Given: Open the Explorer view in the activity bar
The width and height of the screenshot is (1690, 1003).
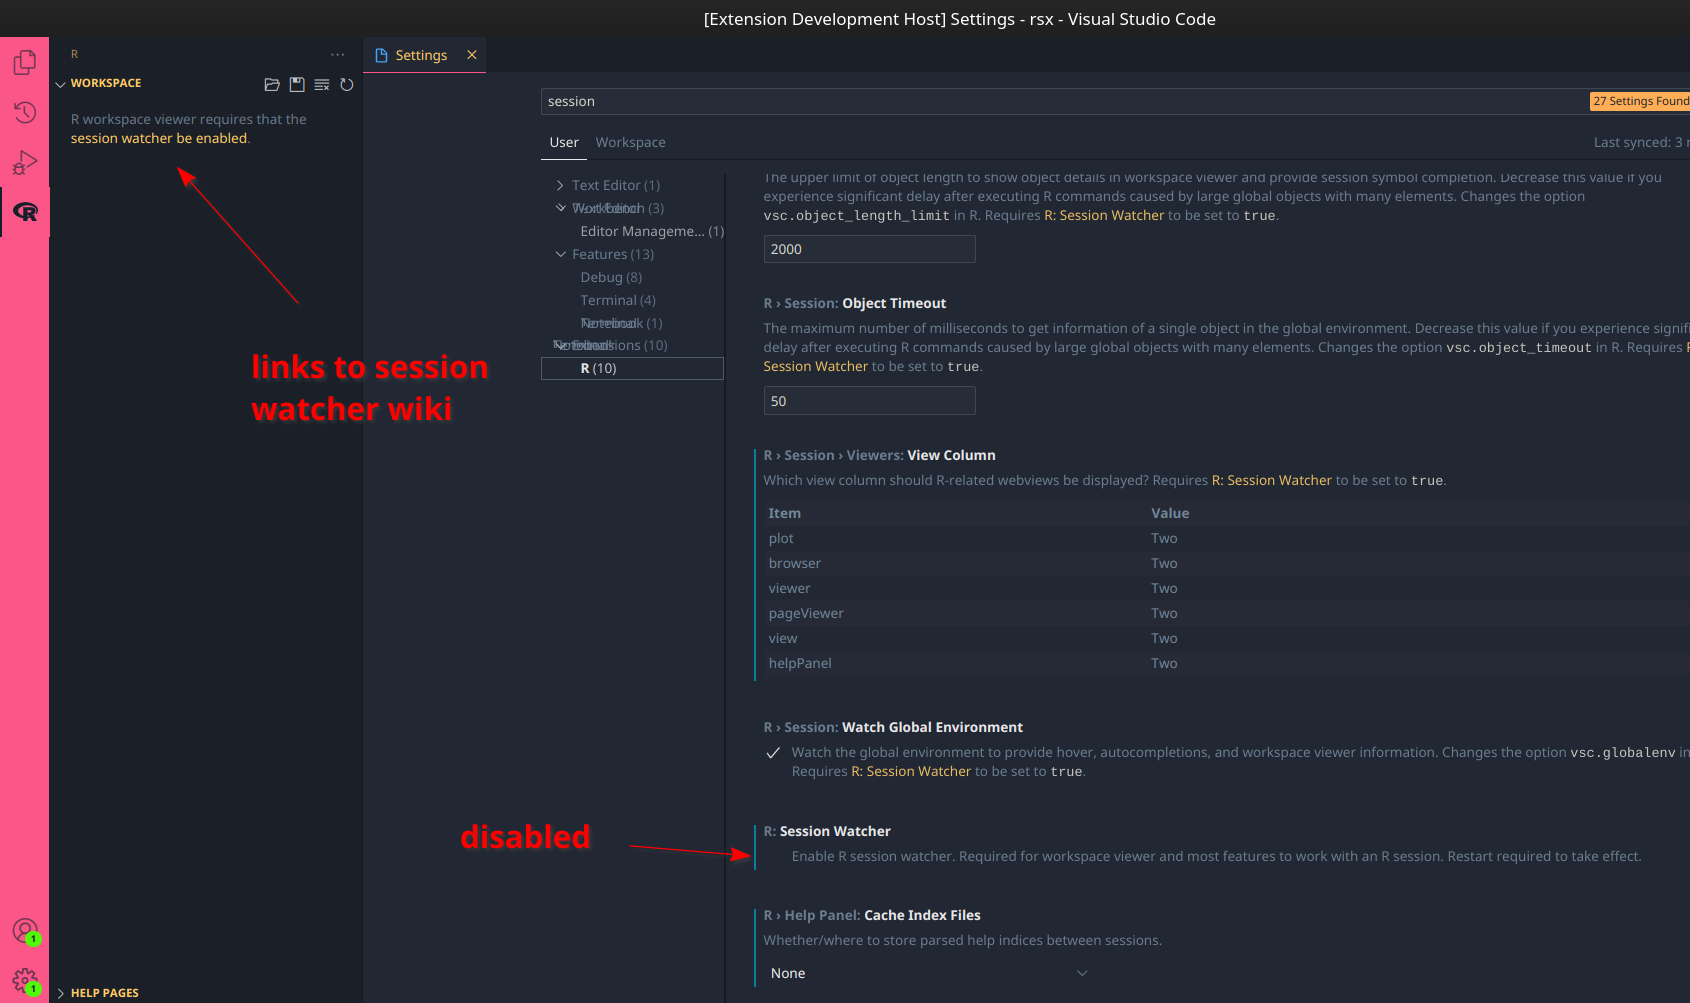Looking at the screenshot, I should point(25,63).
